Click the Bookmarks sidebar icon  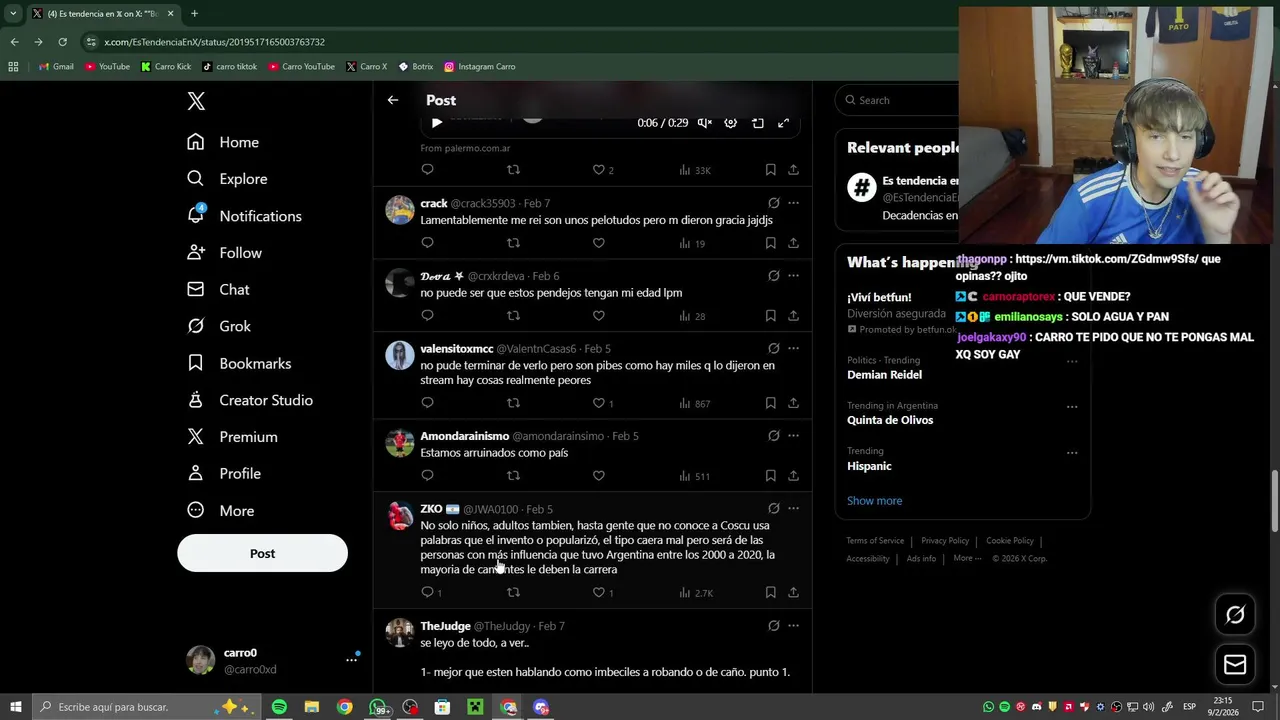tap(196, 363)
